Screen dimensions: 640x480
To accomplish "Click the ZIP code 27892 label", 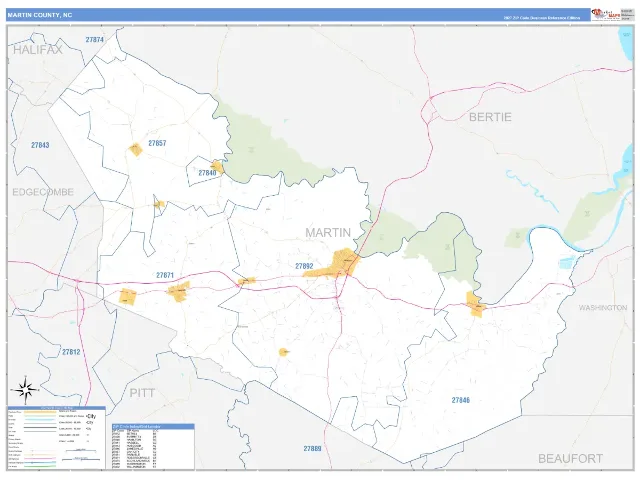I will (x=304, y=266).
